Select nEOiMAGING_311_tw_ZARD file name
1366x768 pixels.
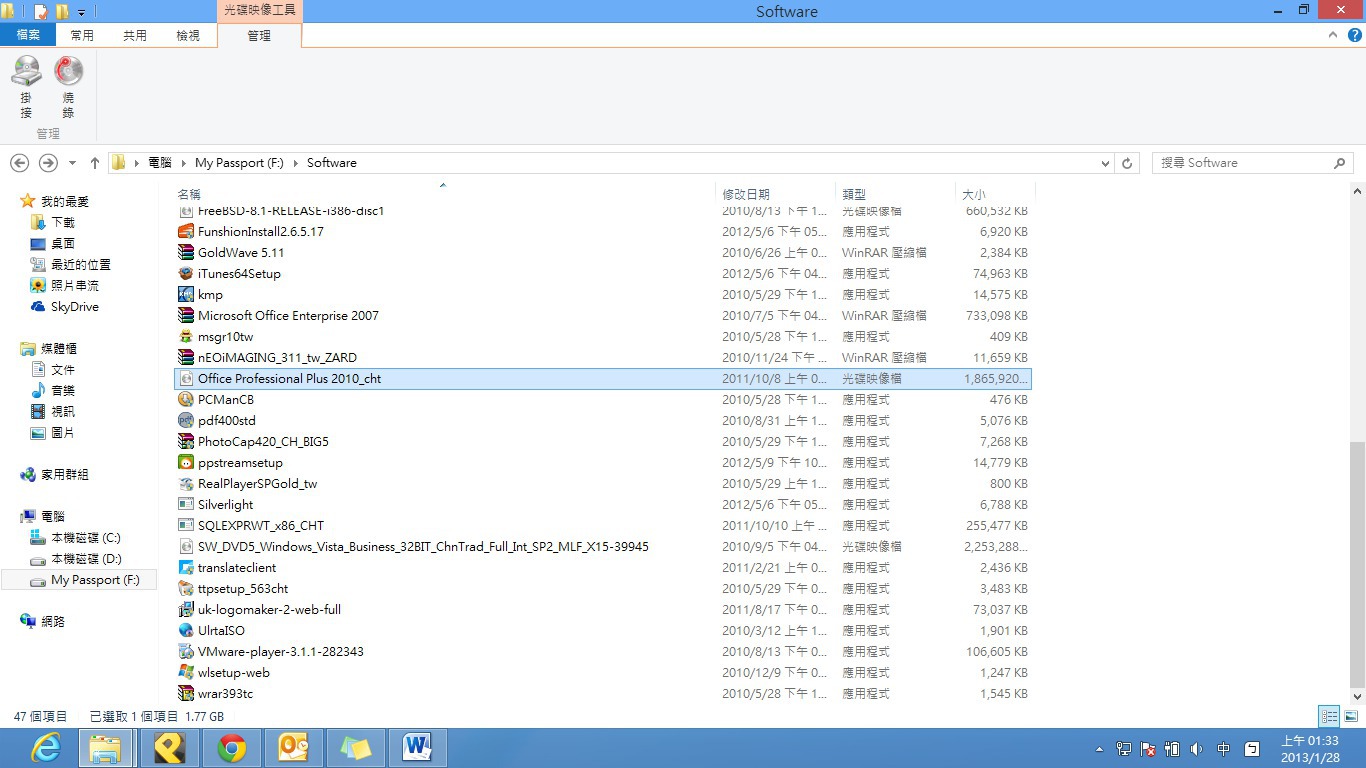coord(277,358)
